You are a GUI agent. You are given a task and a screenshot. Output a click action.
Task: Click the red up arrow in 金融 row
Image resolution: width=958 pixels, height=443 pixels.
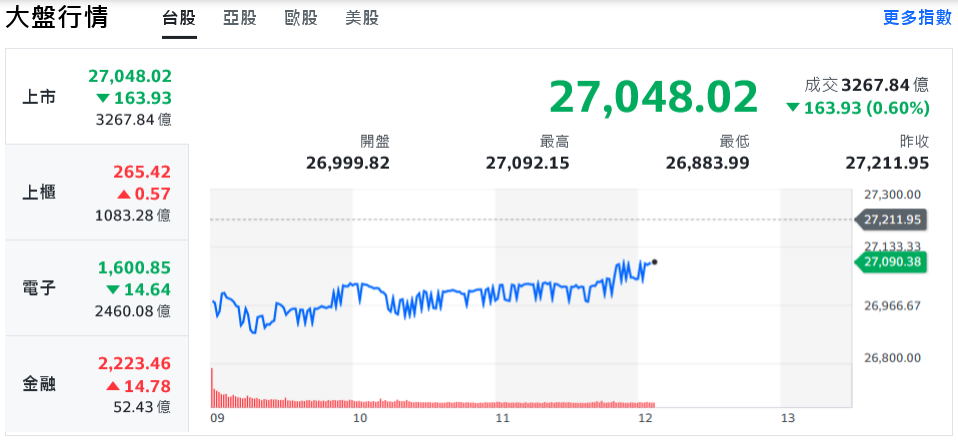[113, 386]
